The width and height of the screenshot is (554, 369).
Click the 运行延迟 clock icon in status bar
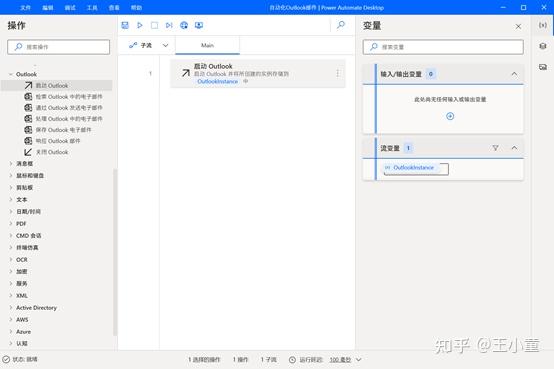click(292, 360)
